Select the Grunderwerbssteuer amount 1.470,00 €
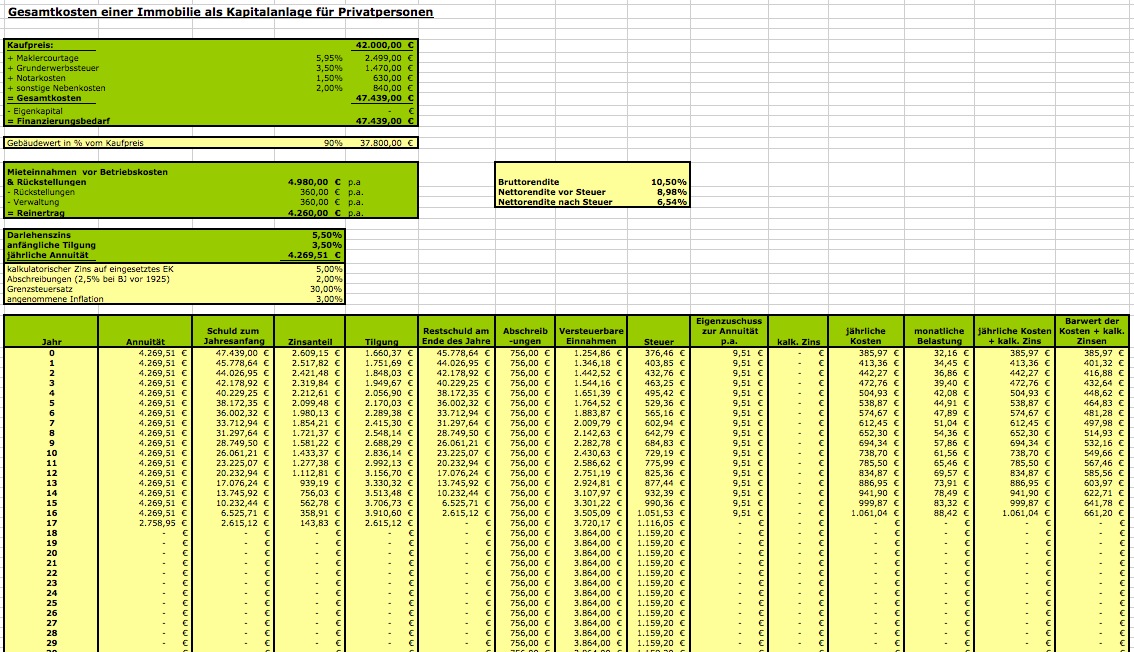This screenshot has width=1134, height=652. (x=388, y=68)
